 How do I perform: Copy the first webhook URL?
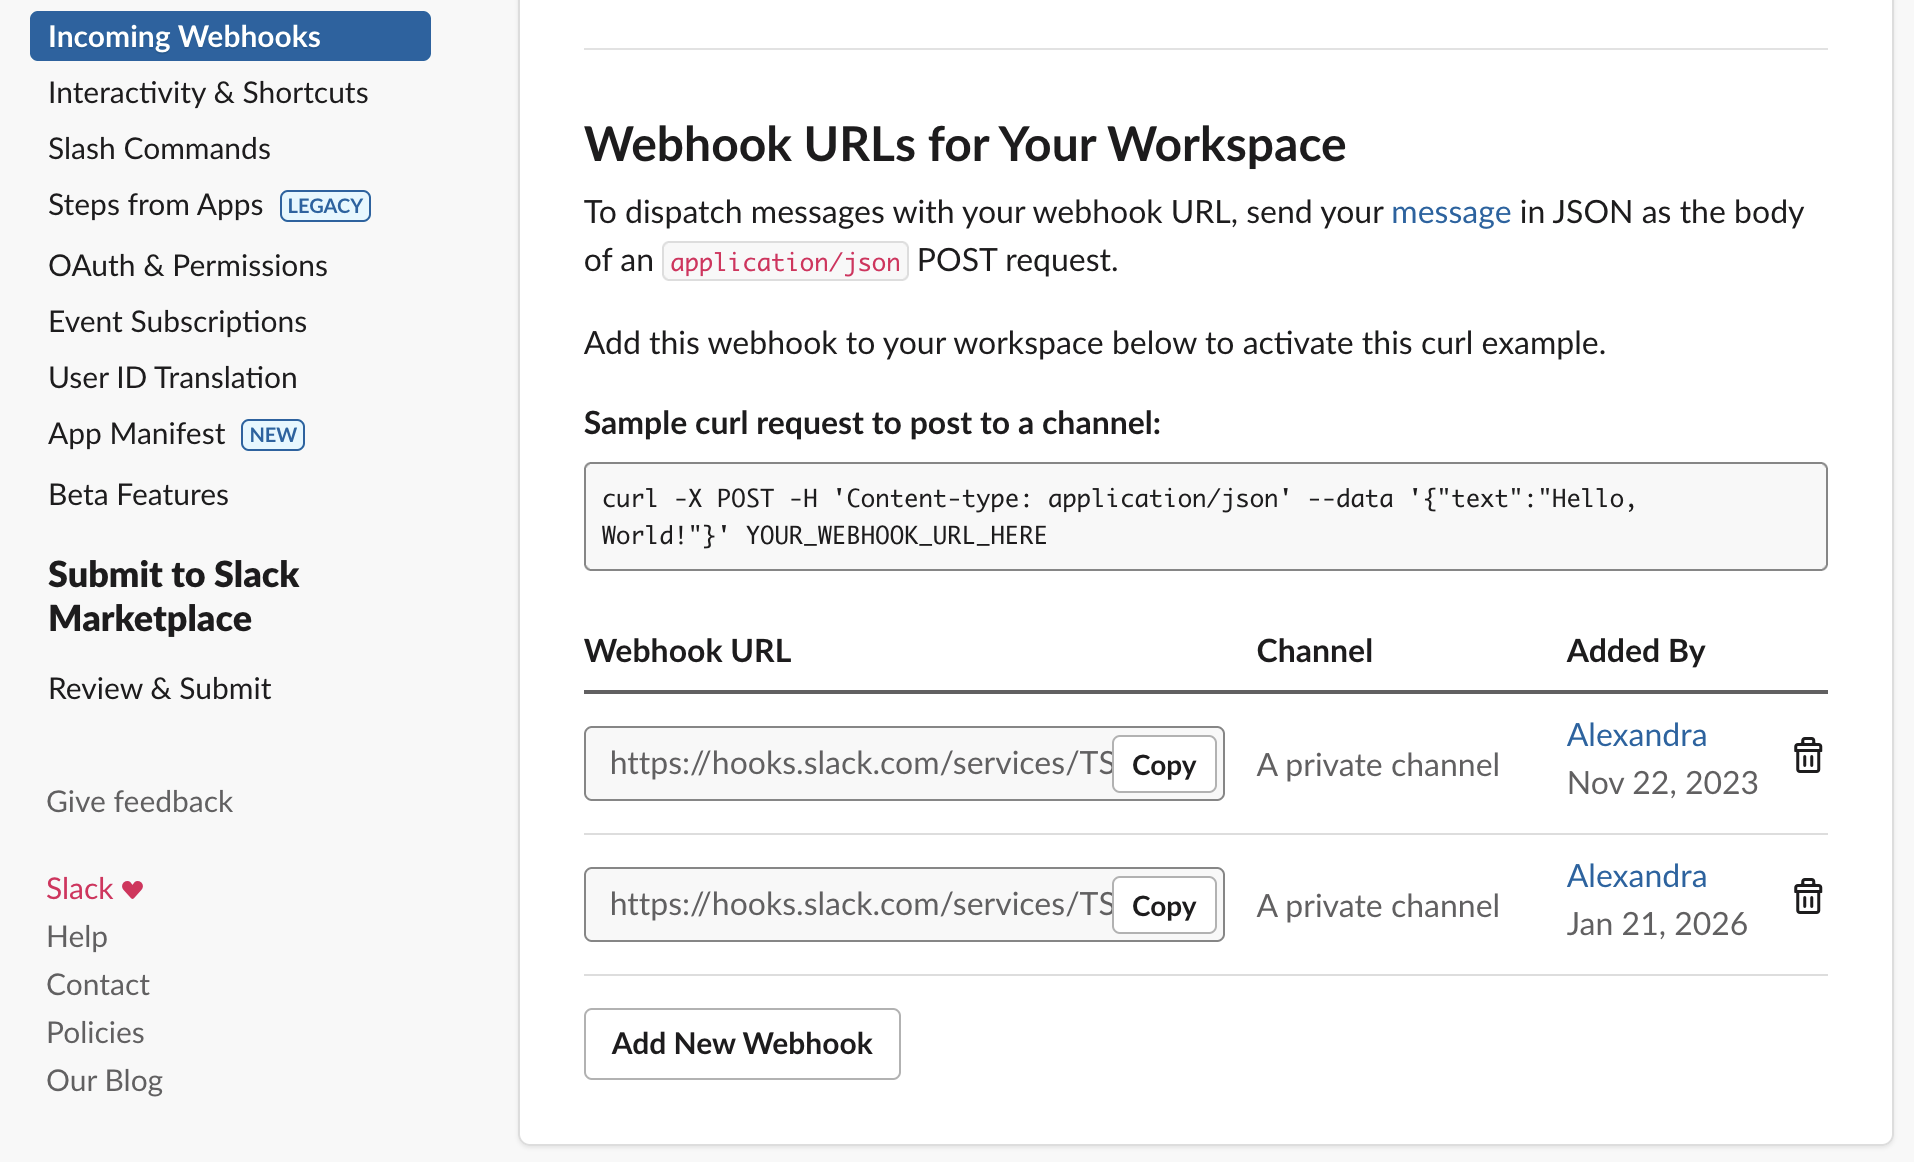click(x=1163, y=763)
